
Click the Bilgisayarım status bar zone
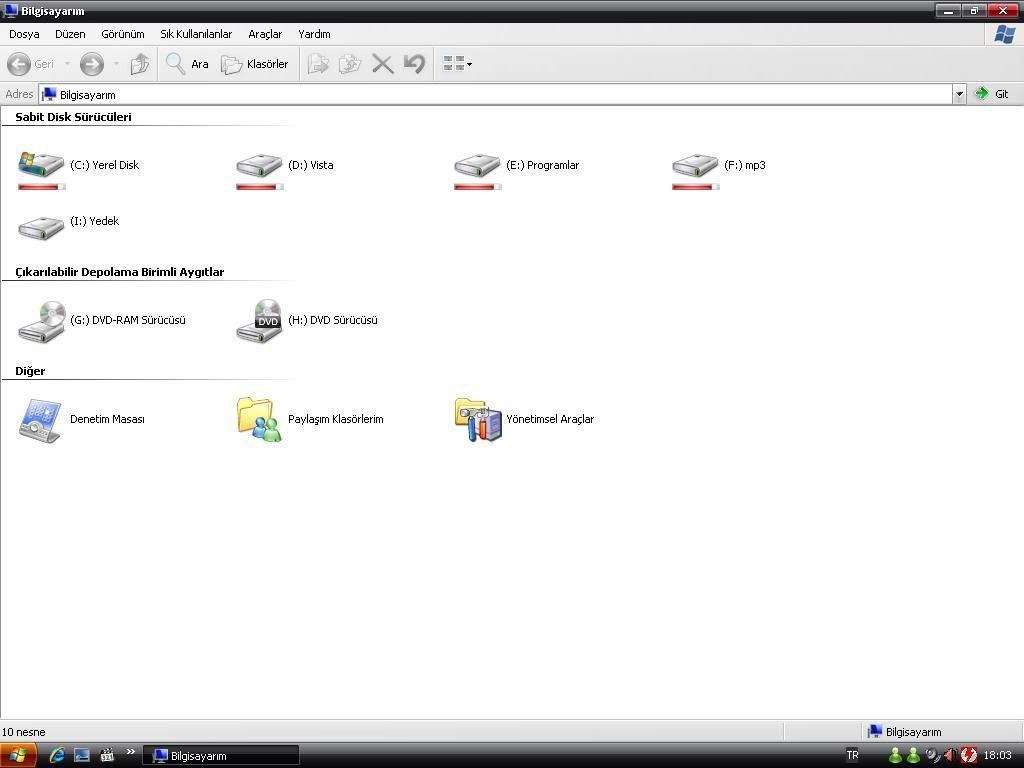[905, 732]
